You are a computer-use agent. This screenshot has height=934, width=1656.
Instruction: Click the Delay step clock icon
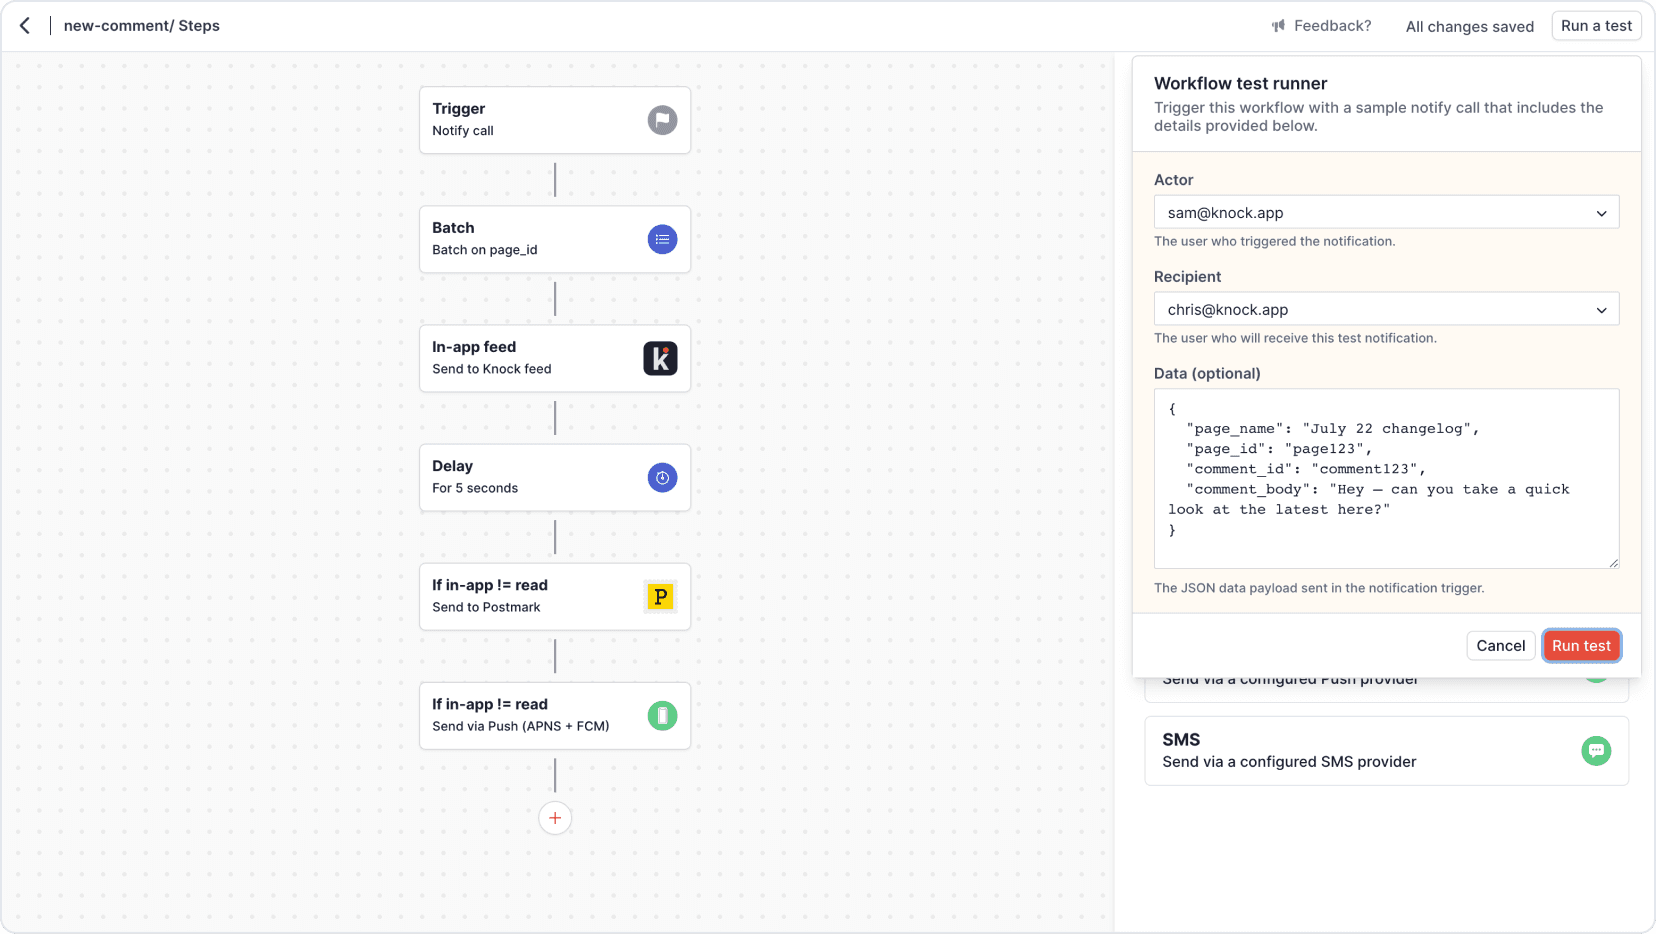662,478
